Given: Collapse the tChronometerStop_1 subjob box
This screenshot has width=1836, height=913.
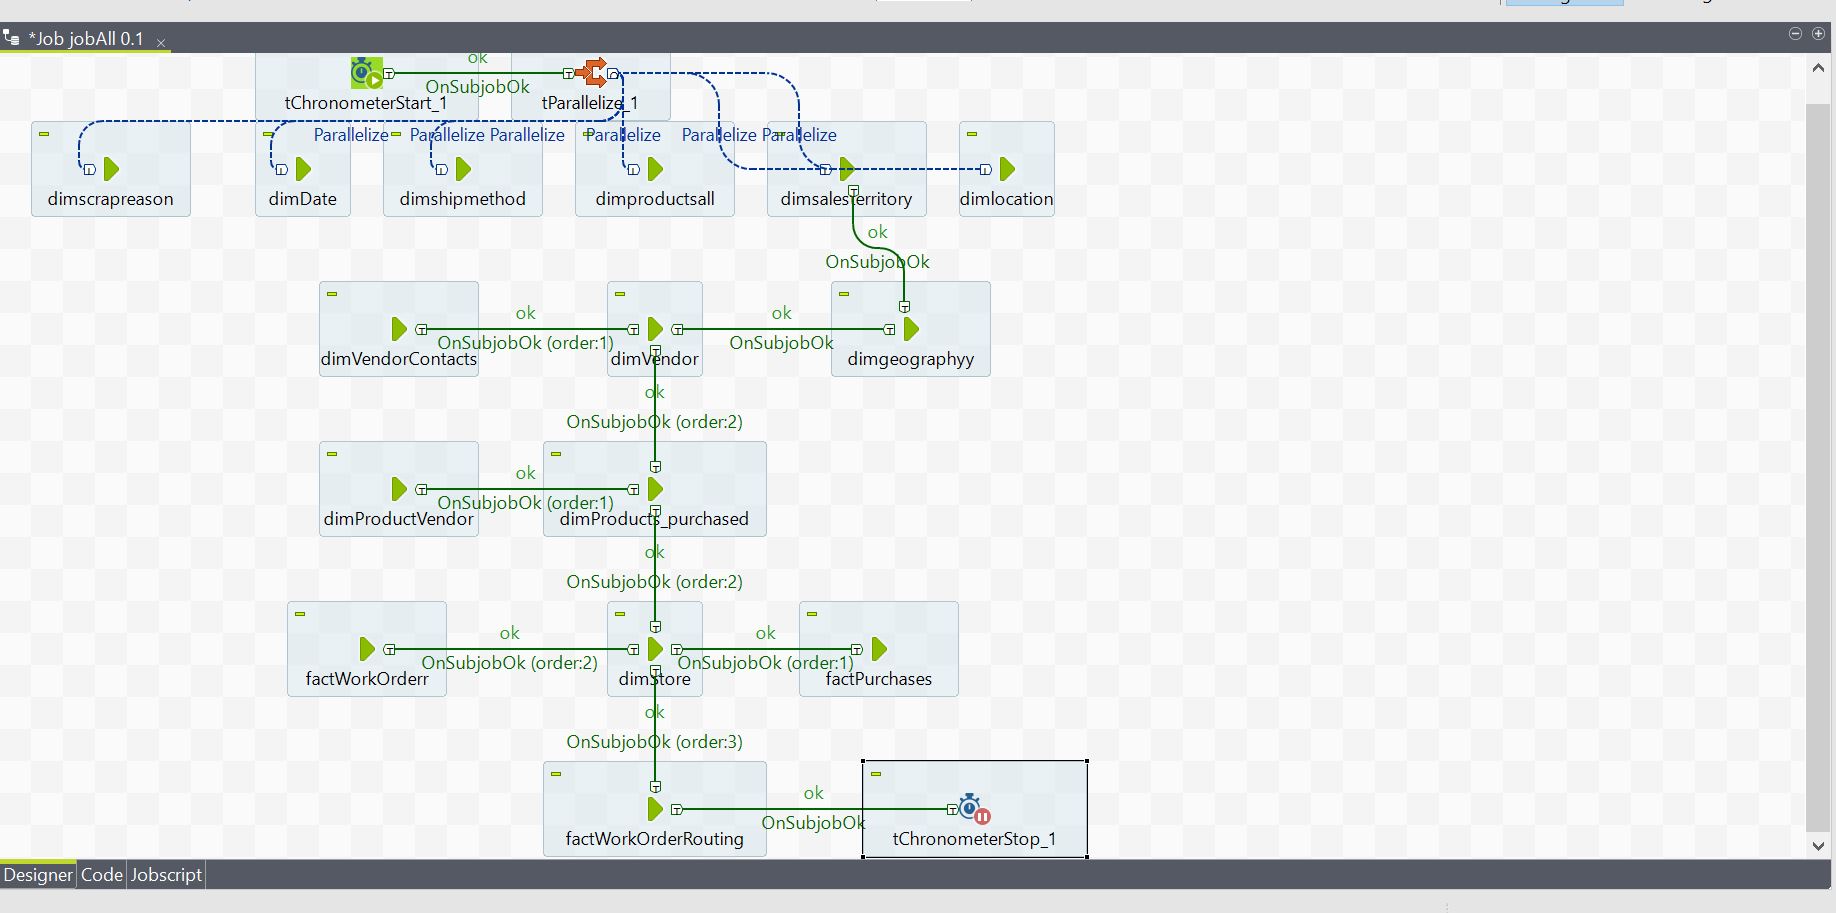Looking at the screenshot, I should click(x=876, y=774).
